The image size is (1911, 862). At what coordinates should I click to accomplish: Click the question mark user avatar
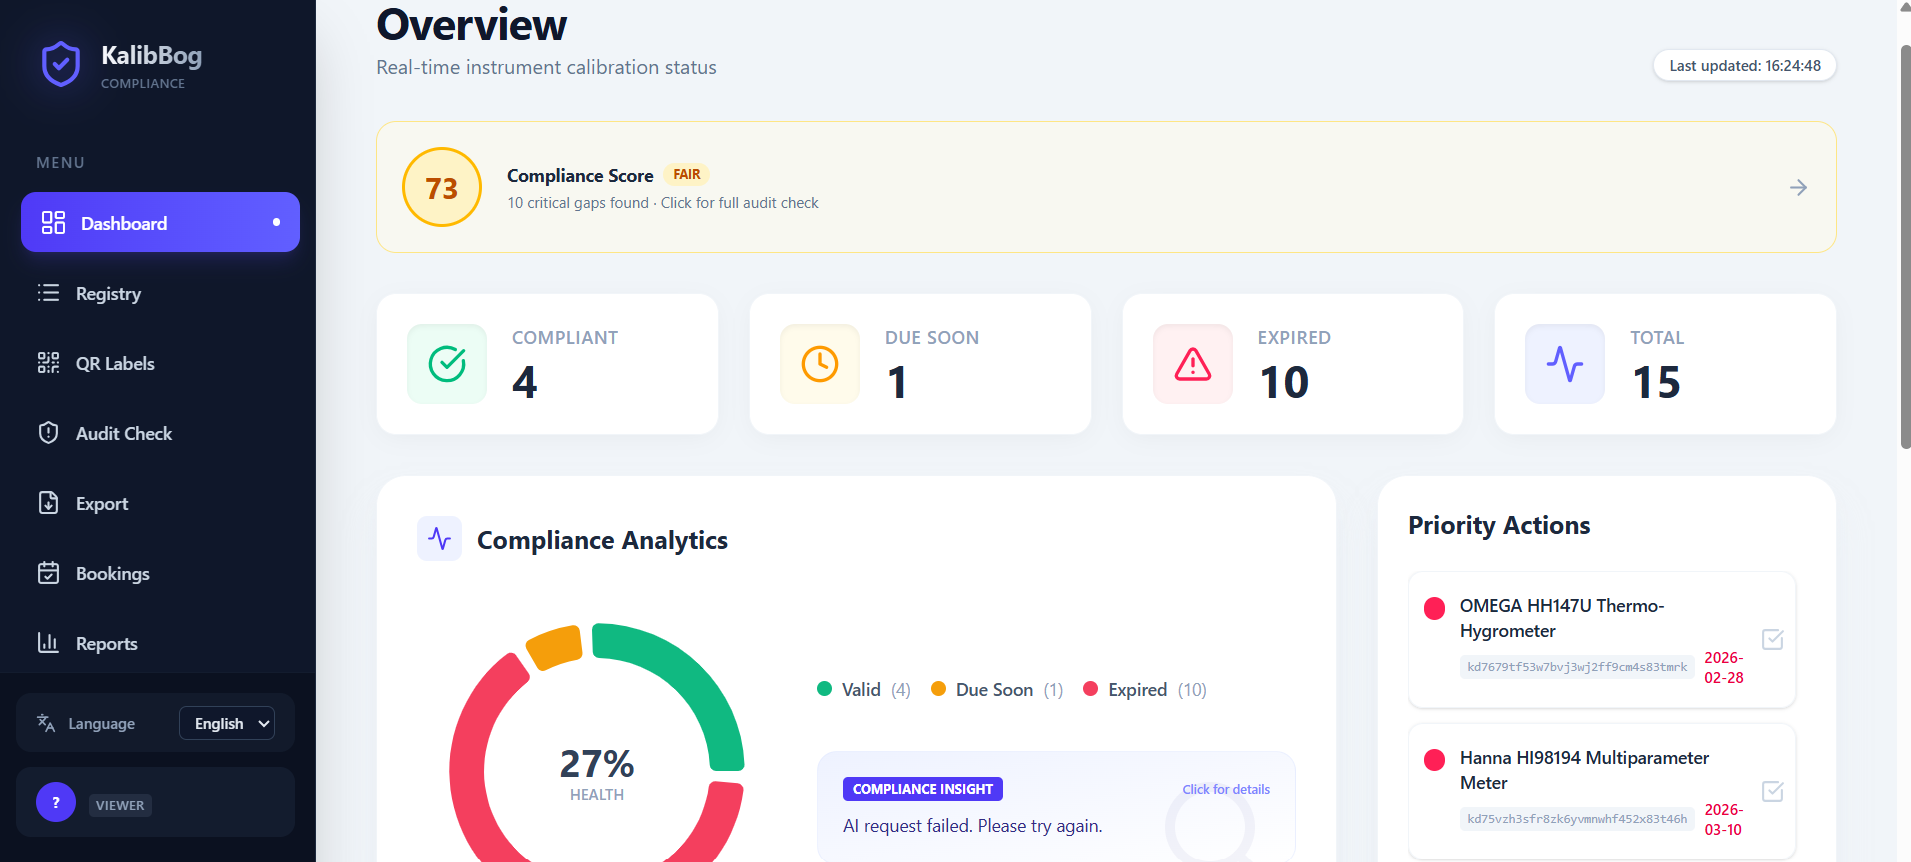click(56, 802)
